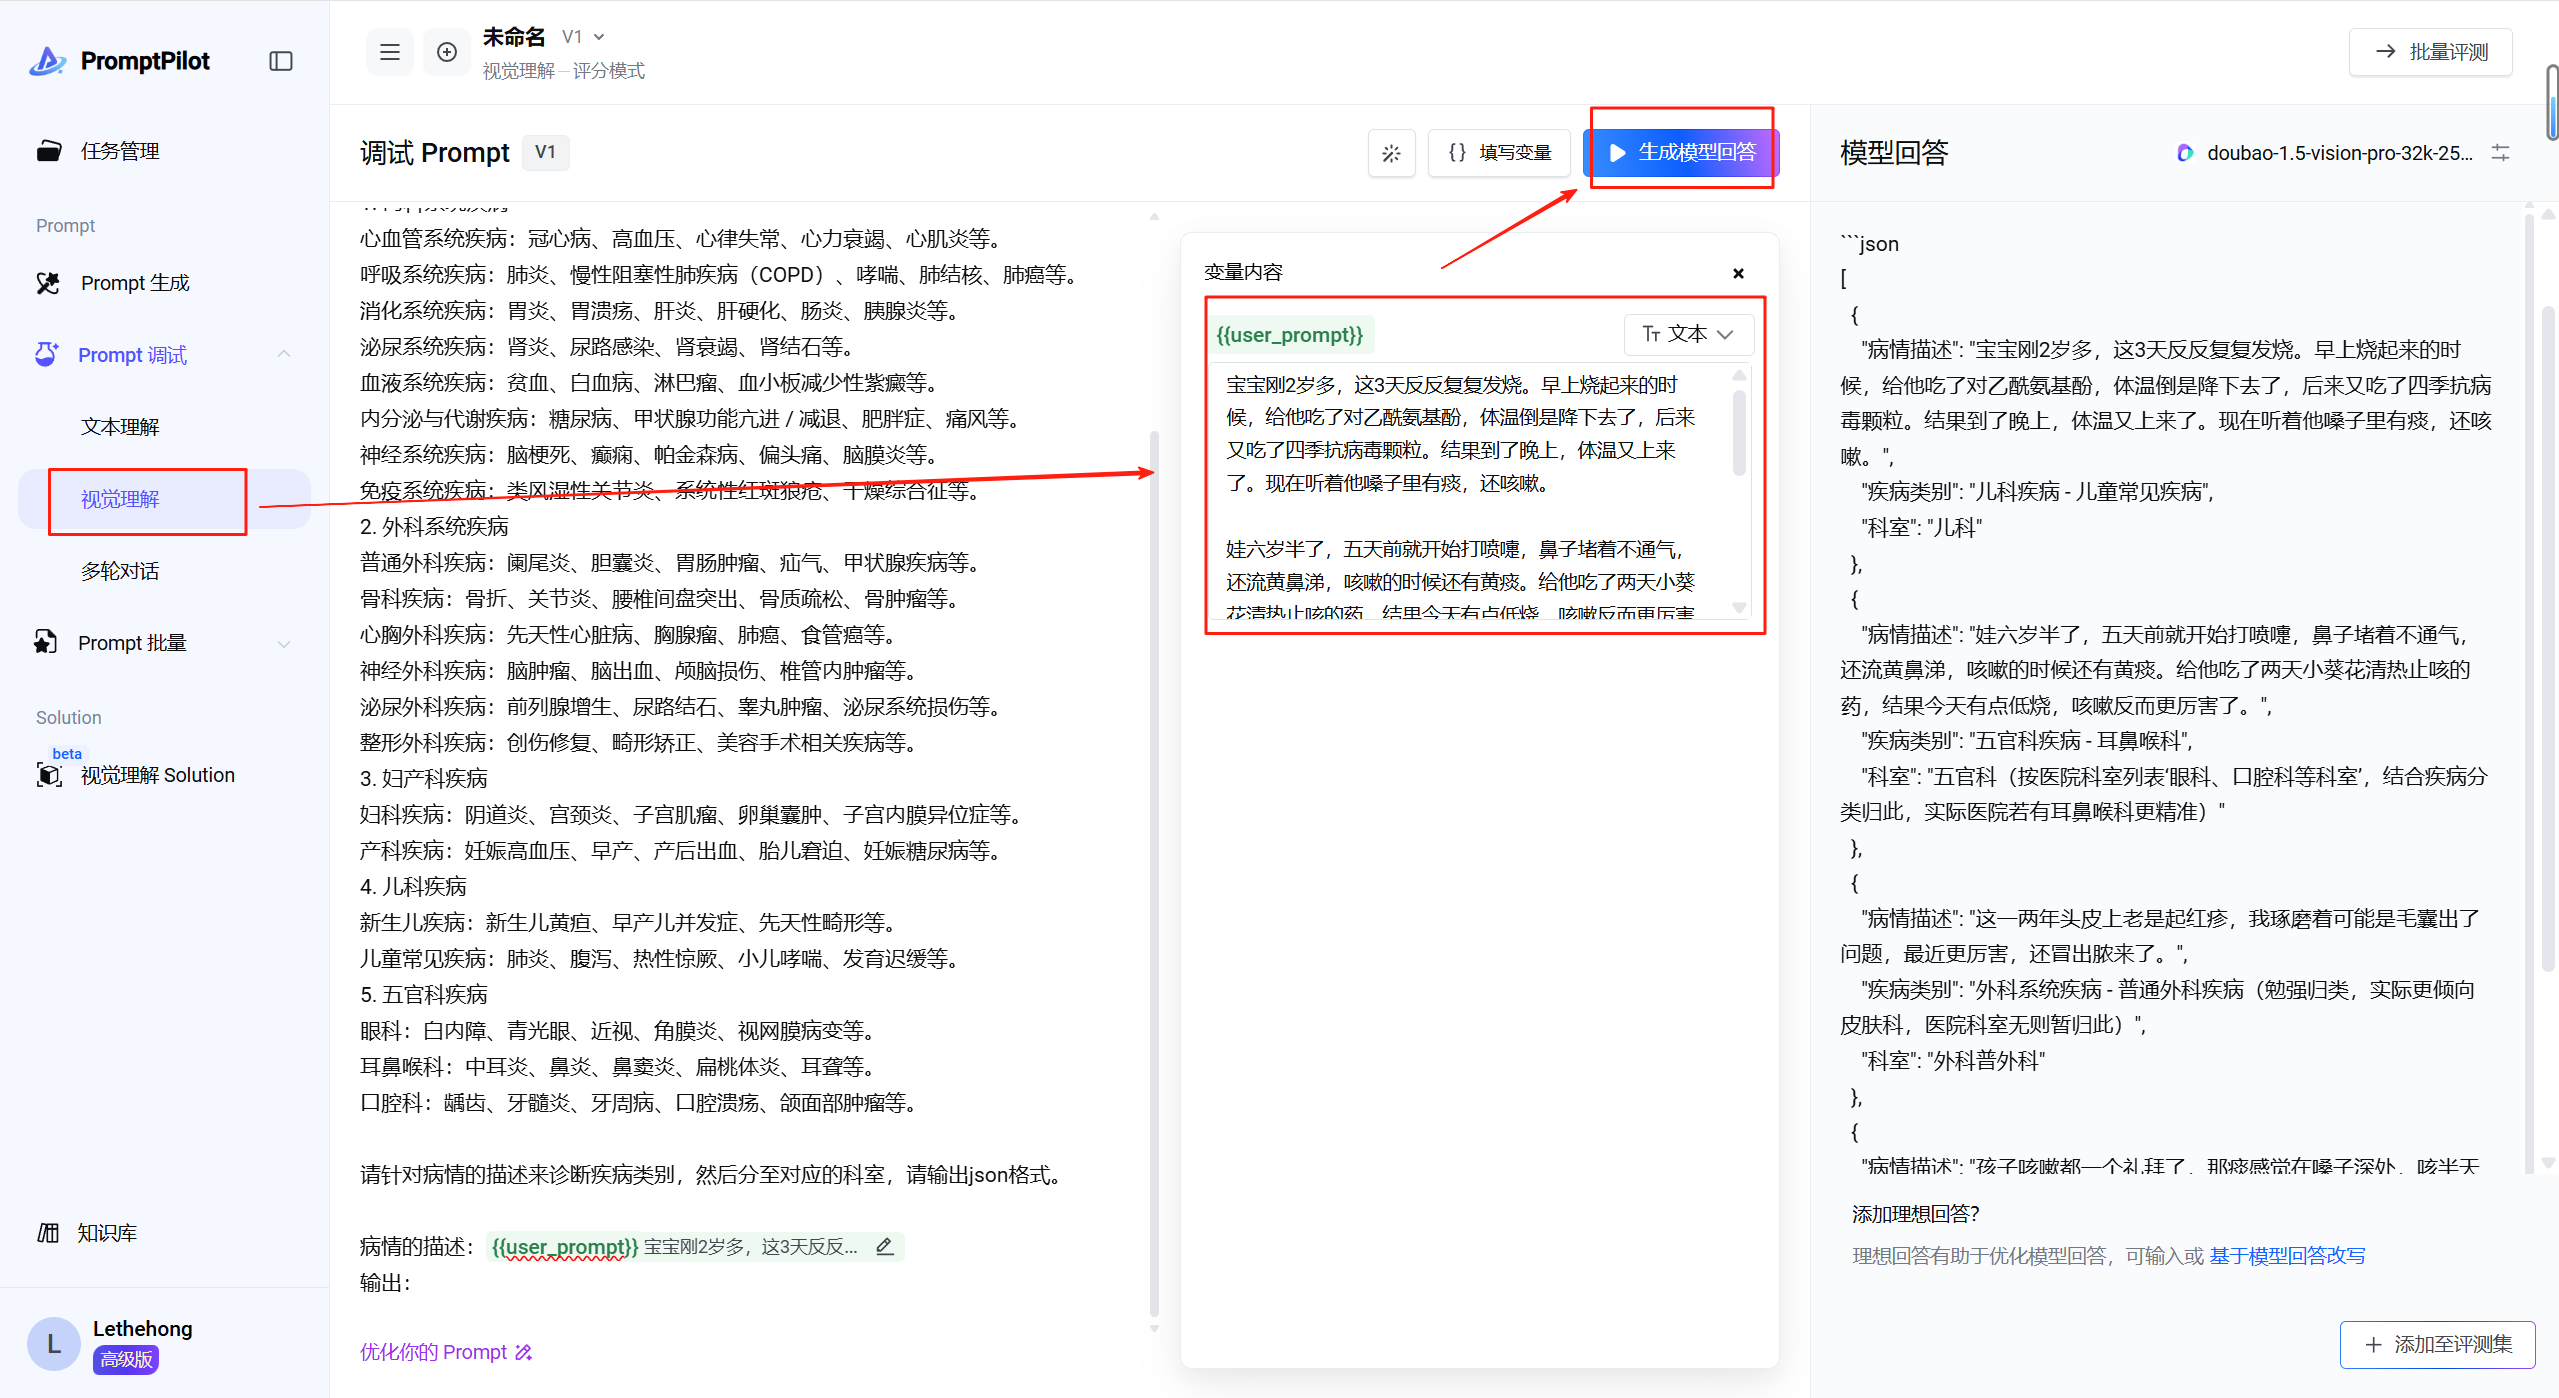Open the 文本 variable type dropdown
The height and width of the screenshot is (1398, 2559).
pyautogui.click(x=1688, y=334)
